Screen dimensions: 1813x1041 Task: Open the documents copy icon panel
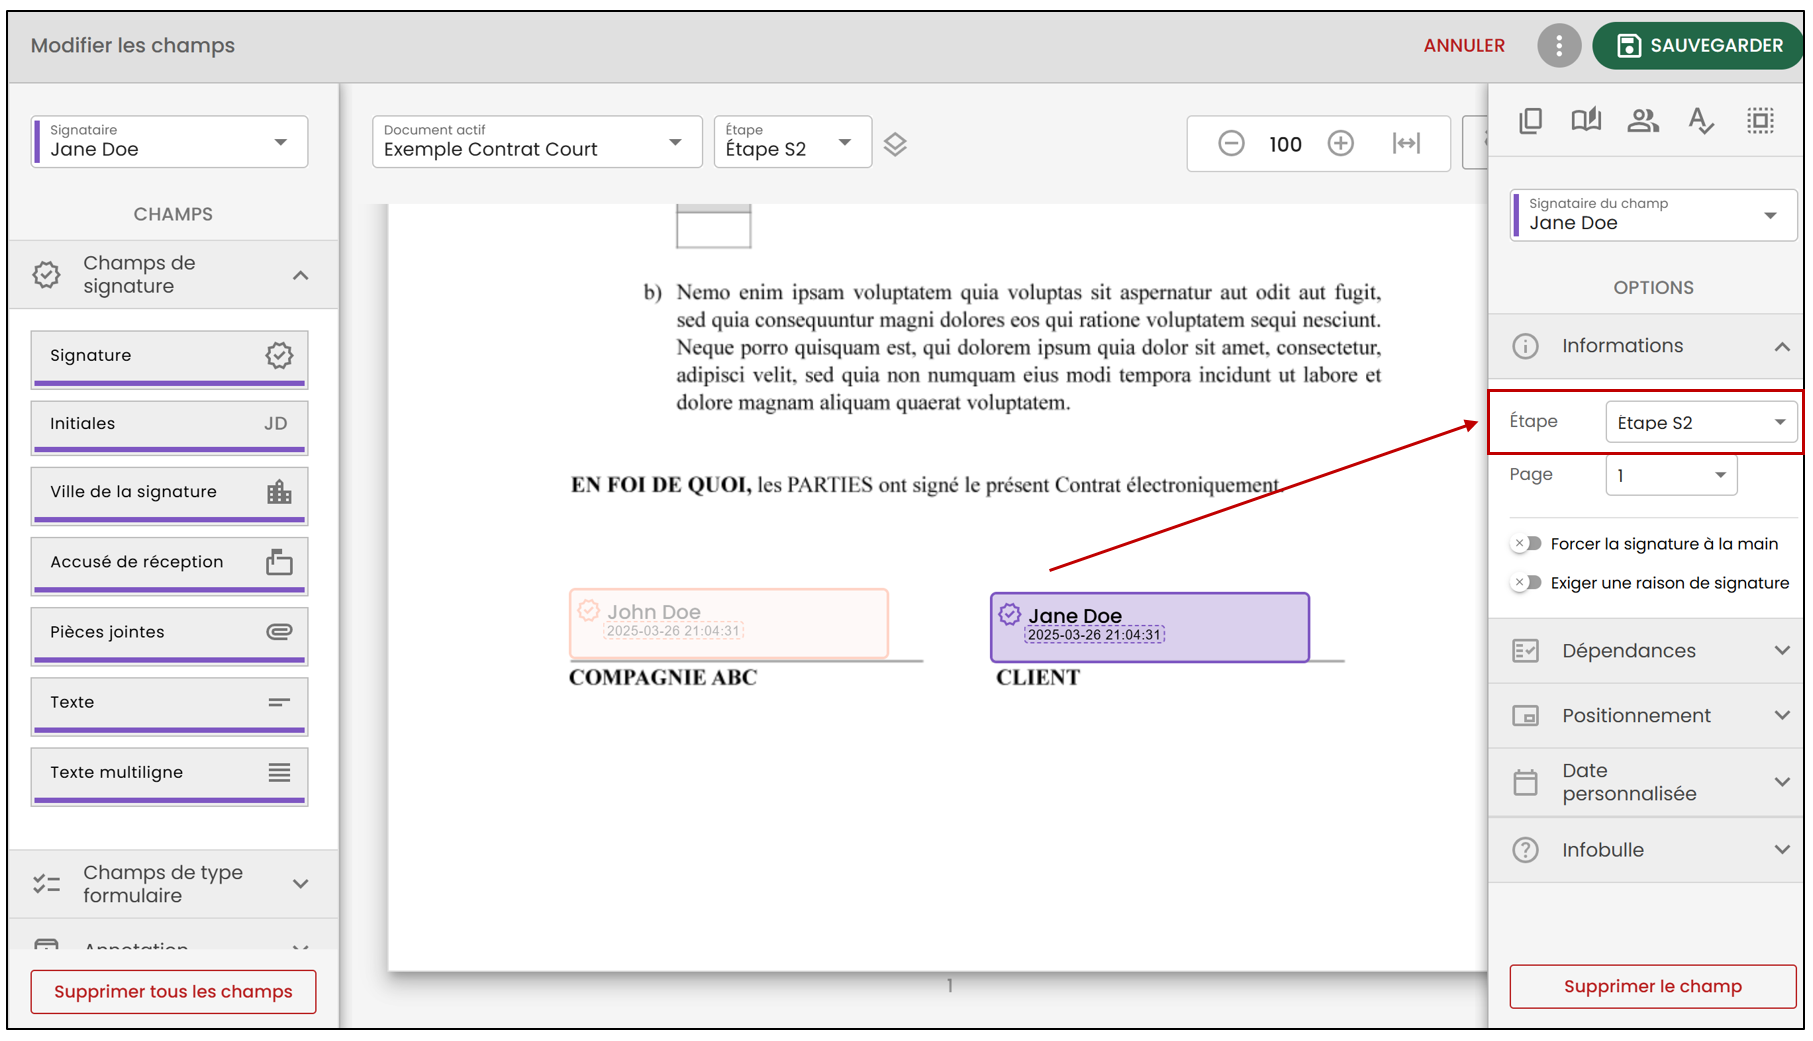[1530, 121]
